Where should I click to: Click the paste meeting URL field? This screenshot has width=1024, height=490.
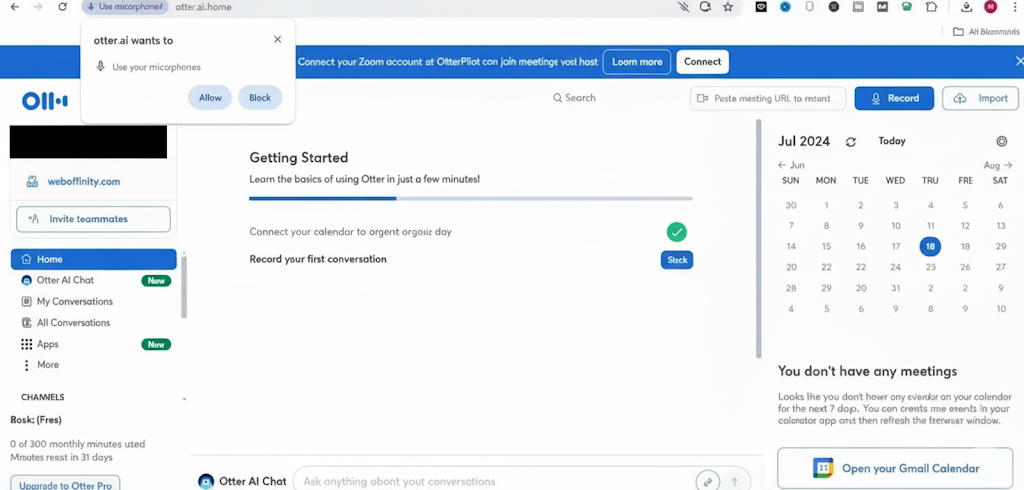coord(768,99)
